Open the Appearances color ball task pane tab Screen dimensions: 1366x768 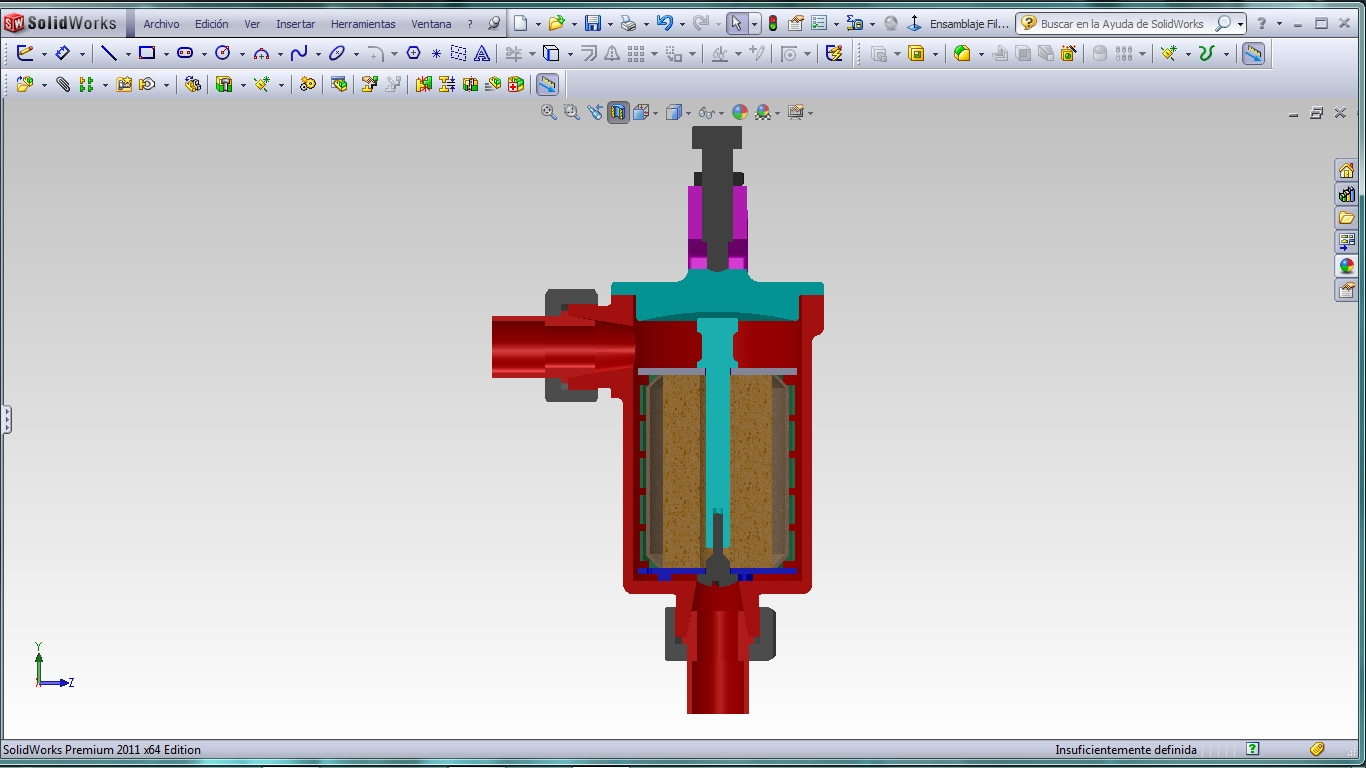[x=1346, y=266]
